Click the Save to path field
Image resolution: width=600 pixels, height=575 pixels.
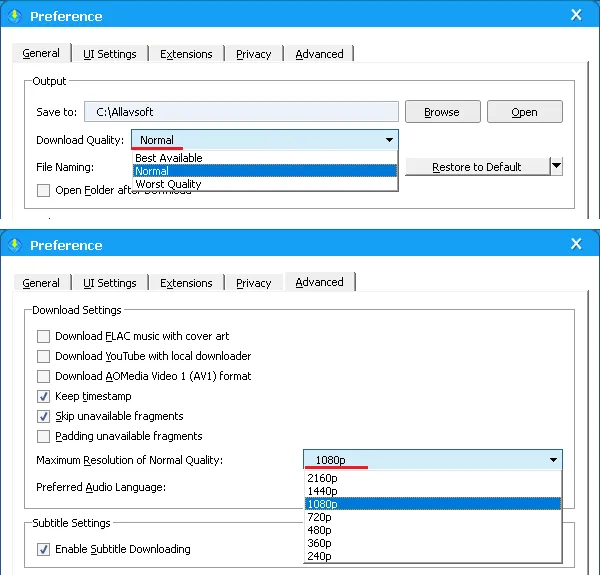click(x=240, y=112)
